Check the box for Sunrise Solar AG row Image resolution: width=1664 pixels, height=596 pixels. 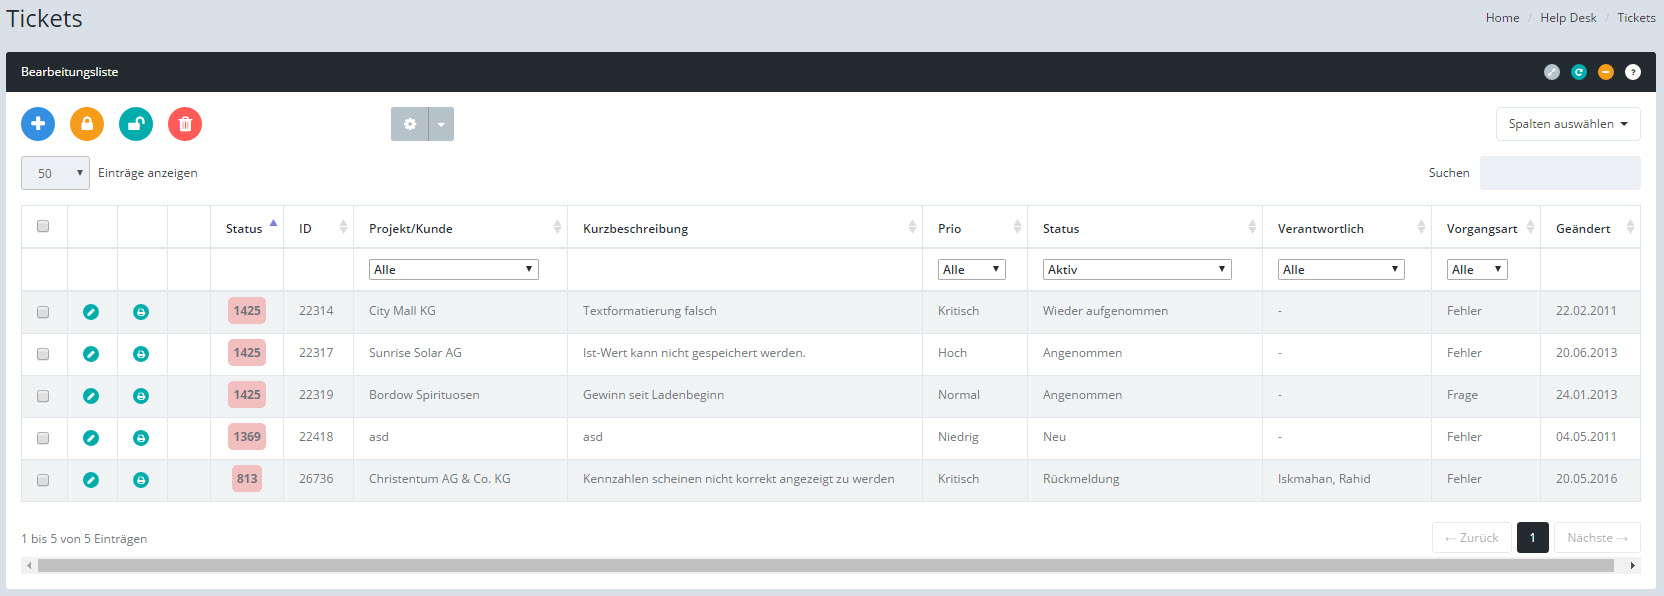43,354
